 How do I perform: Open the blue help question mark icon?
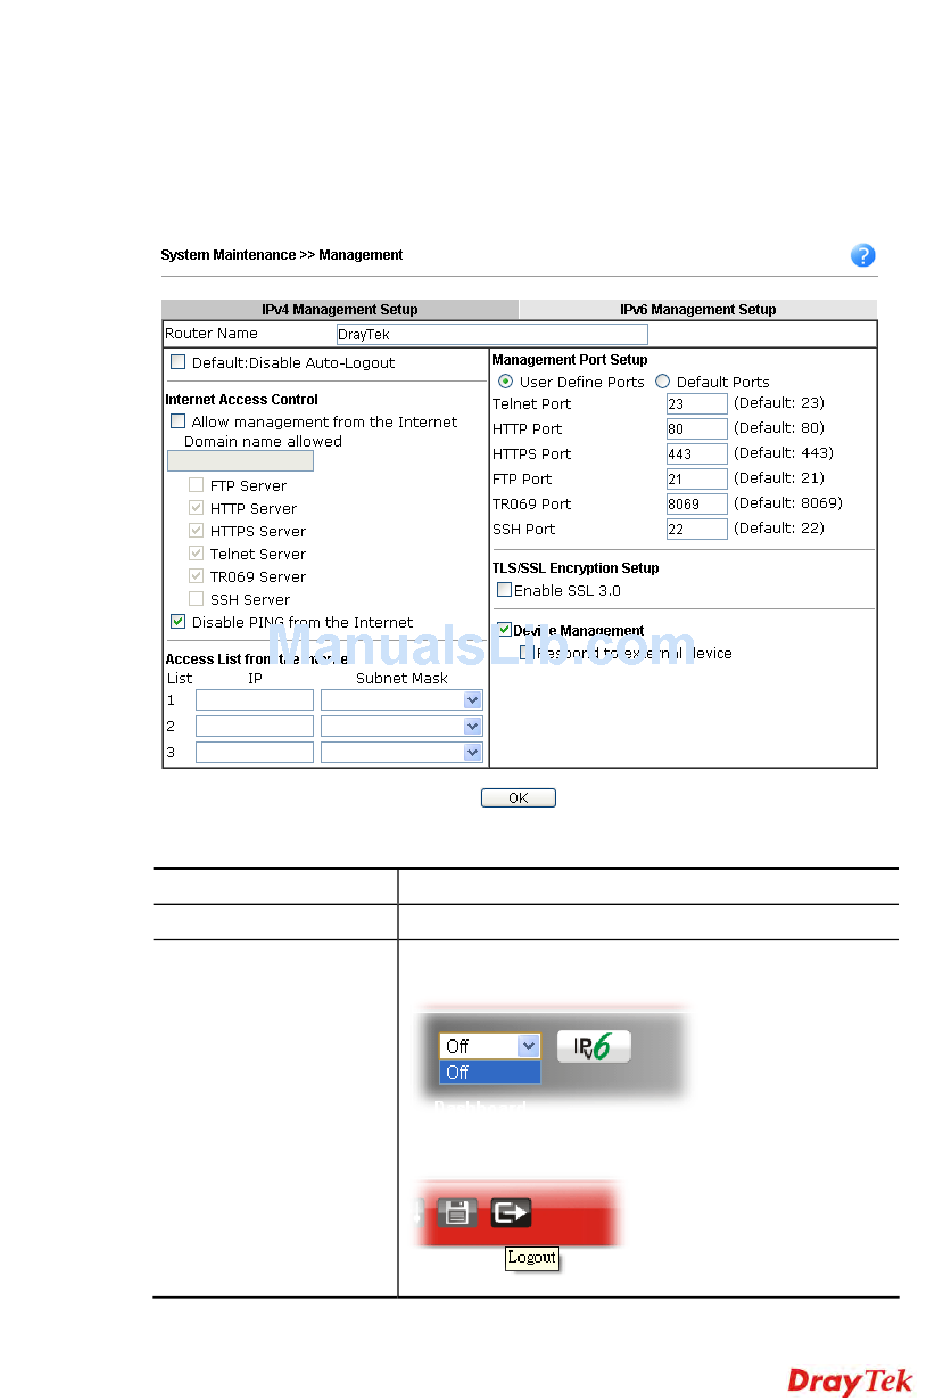(x=862, y=256)
